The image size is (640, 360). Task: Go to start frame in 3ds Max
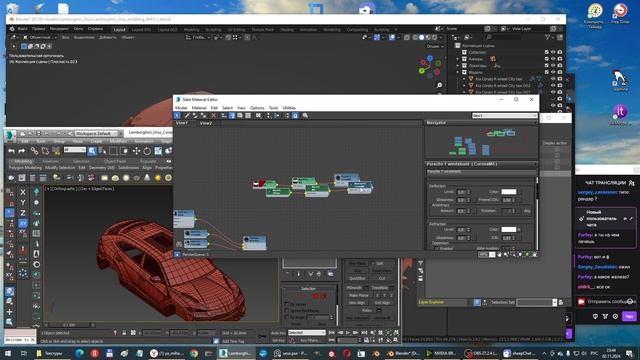[x=332, y=333]
